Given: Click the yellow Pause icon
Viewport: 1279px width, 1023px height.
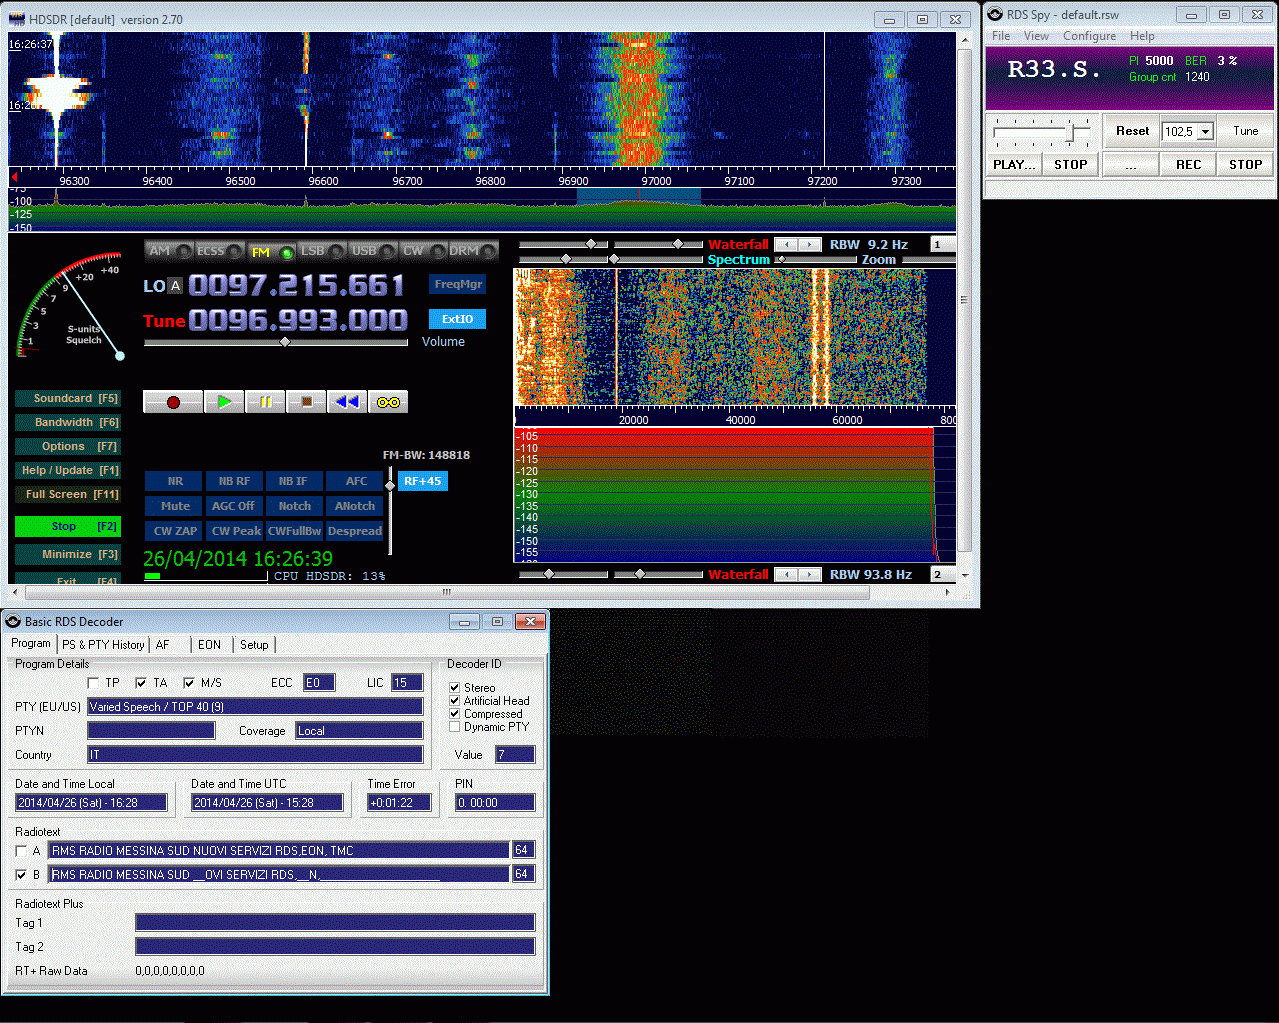Looking at the screenshot, I should click(x=265, y=401).
